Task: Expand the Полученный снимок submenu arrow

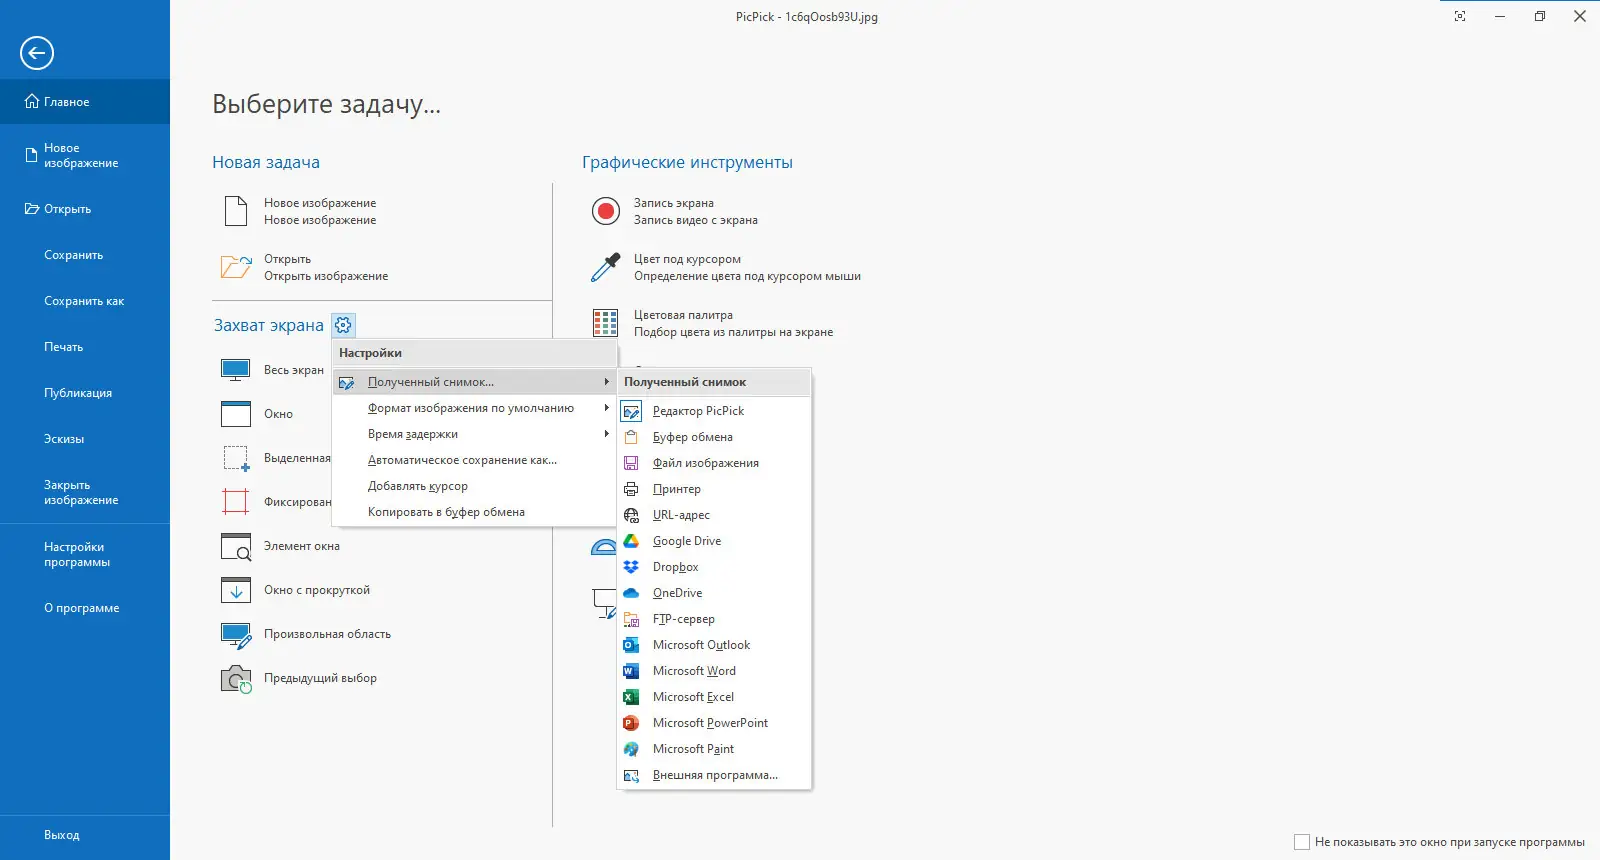Action: click(606, 382)
